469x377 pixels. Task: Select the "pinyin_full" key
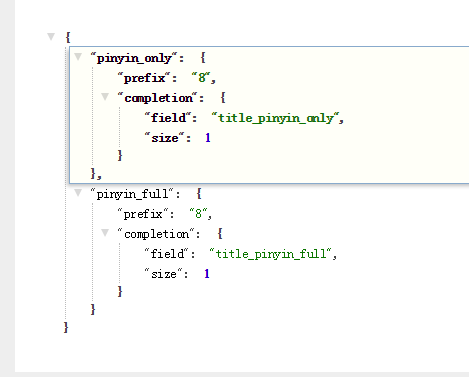click(132, 194)
